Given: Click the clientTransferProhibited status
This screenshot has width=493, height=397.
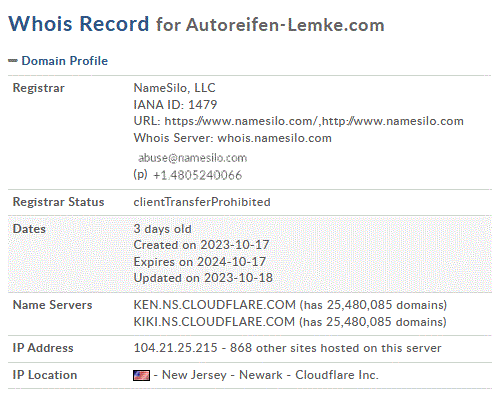Looking at the screenshot, I should coord(202,202).
